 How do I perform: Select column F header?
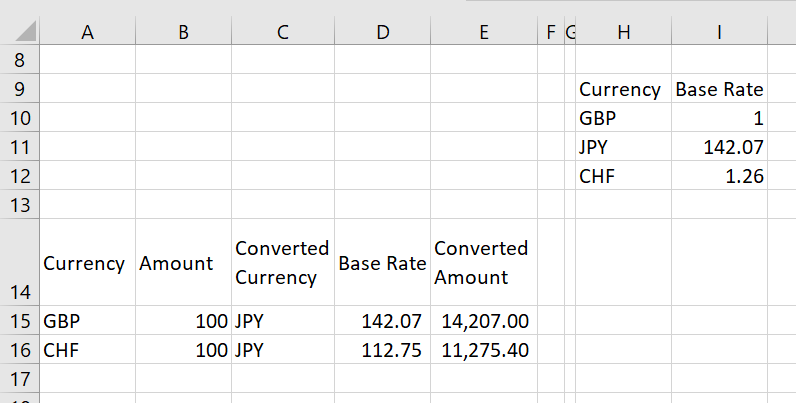tap(551, 32)
